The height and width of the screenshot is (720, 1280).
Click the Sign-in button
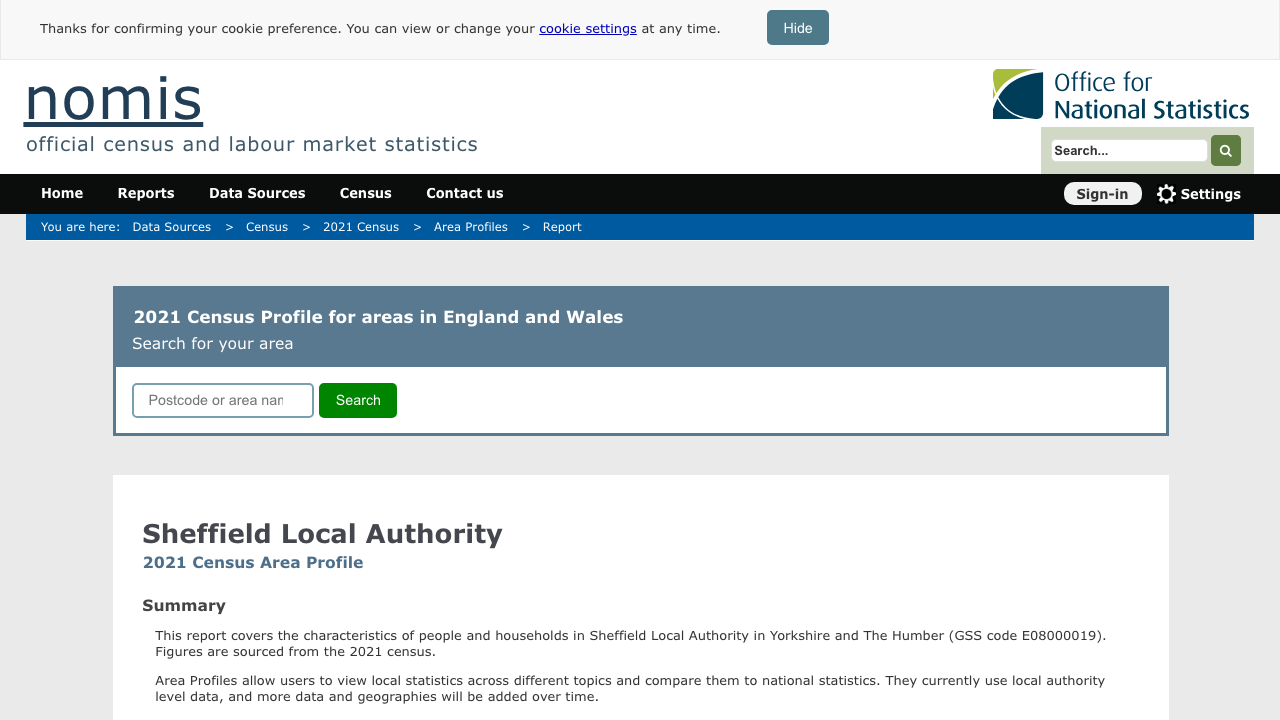pos(1102,193)
